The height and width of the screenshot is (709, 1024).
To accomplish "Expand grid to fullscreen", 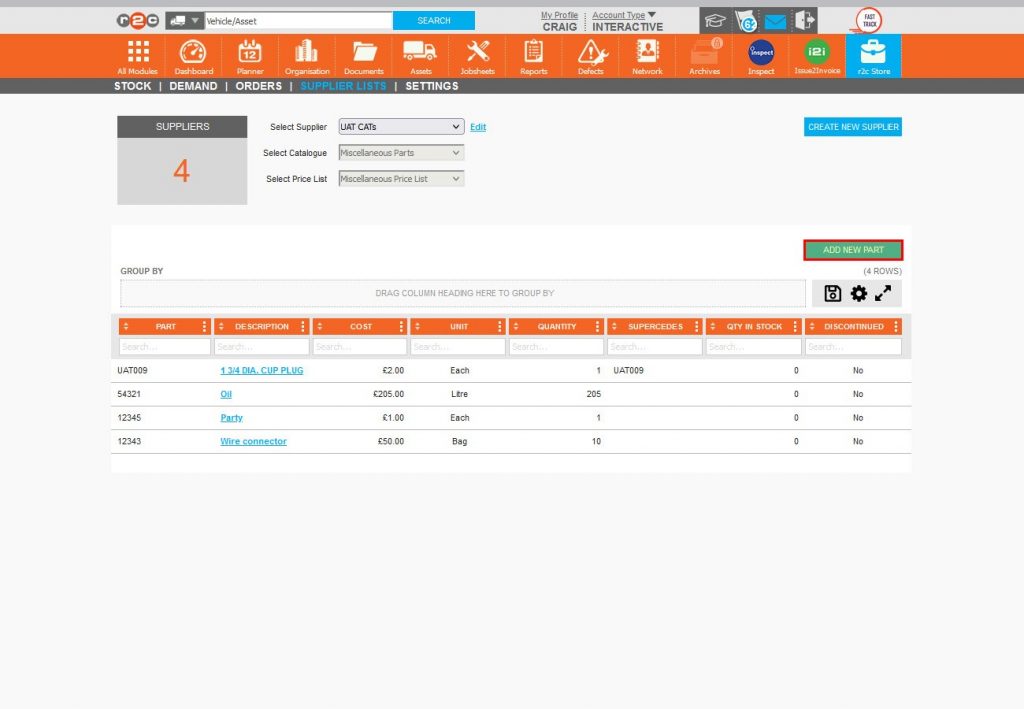I will click(883, 293).
